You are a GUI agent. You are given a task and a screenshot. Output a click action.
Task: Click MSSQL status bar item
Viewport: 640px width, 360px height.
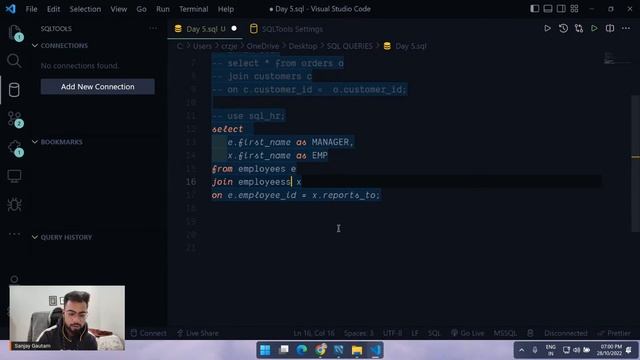[505, 333]
